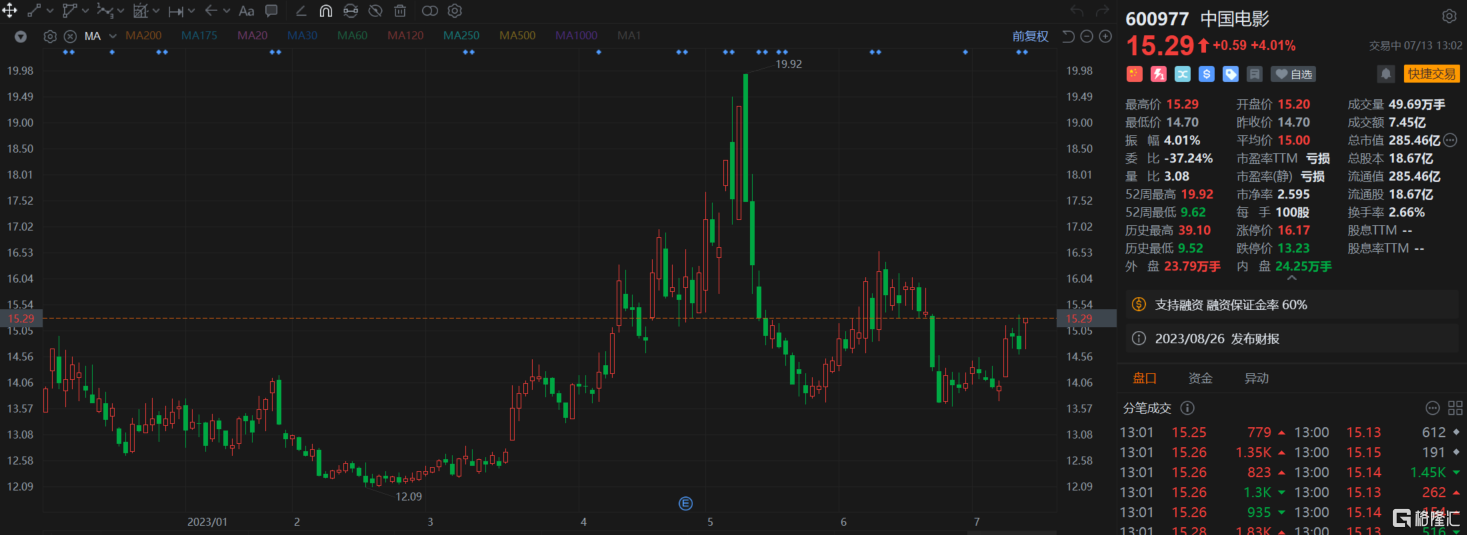Image resolution: width=1467 pixels, height=535 pixels.
Task: Click the gray notes icon
Action: [x=1255, y=74]
